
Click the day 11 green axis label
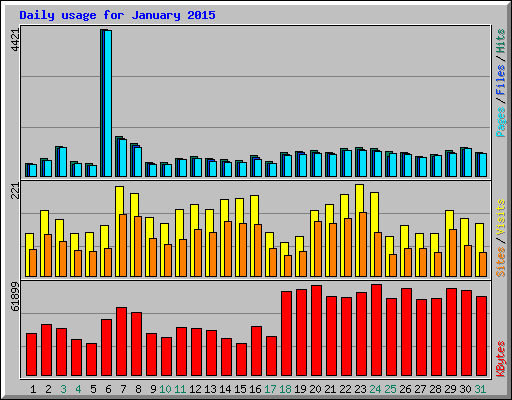(180, 389)
